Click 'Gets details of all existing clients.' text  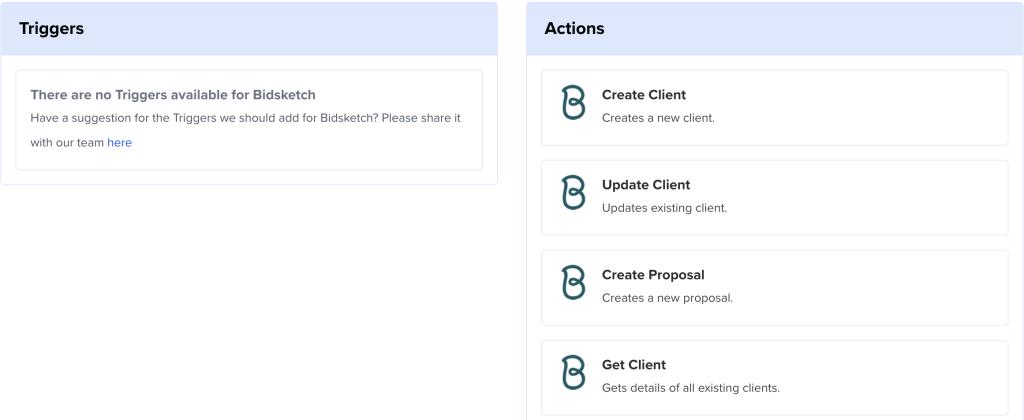click(x=690, y=388)
